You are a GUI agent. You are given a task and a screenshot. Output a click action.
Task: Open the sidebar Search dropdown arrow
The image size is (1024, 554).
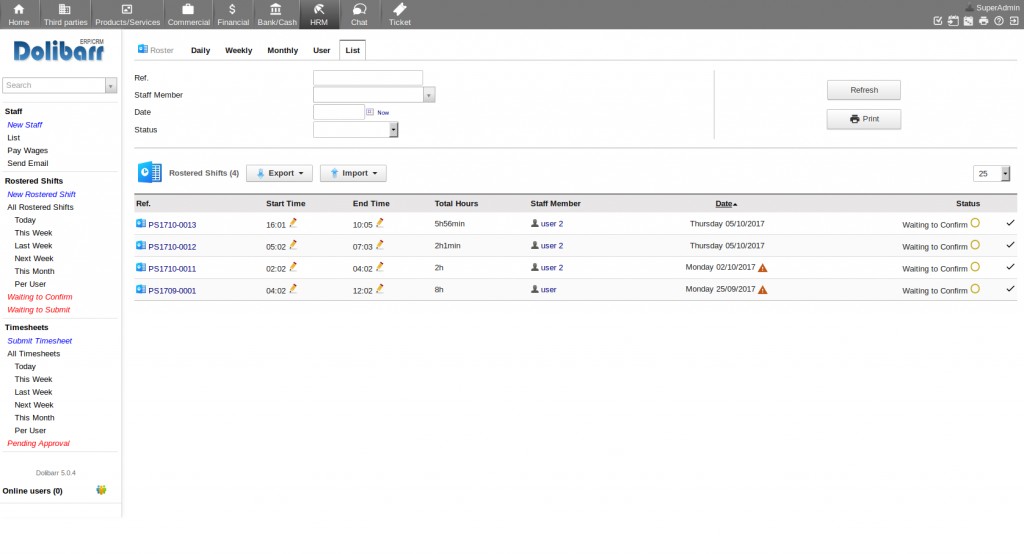[111, 85]
